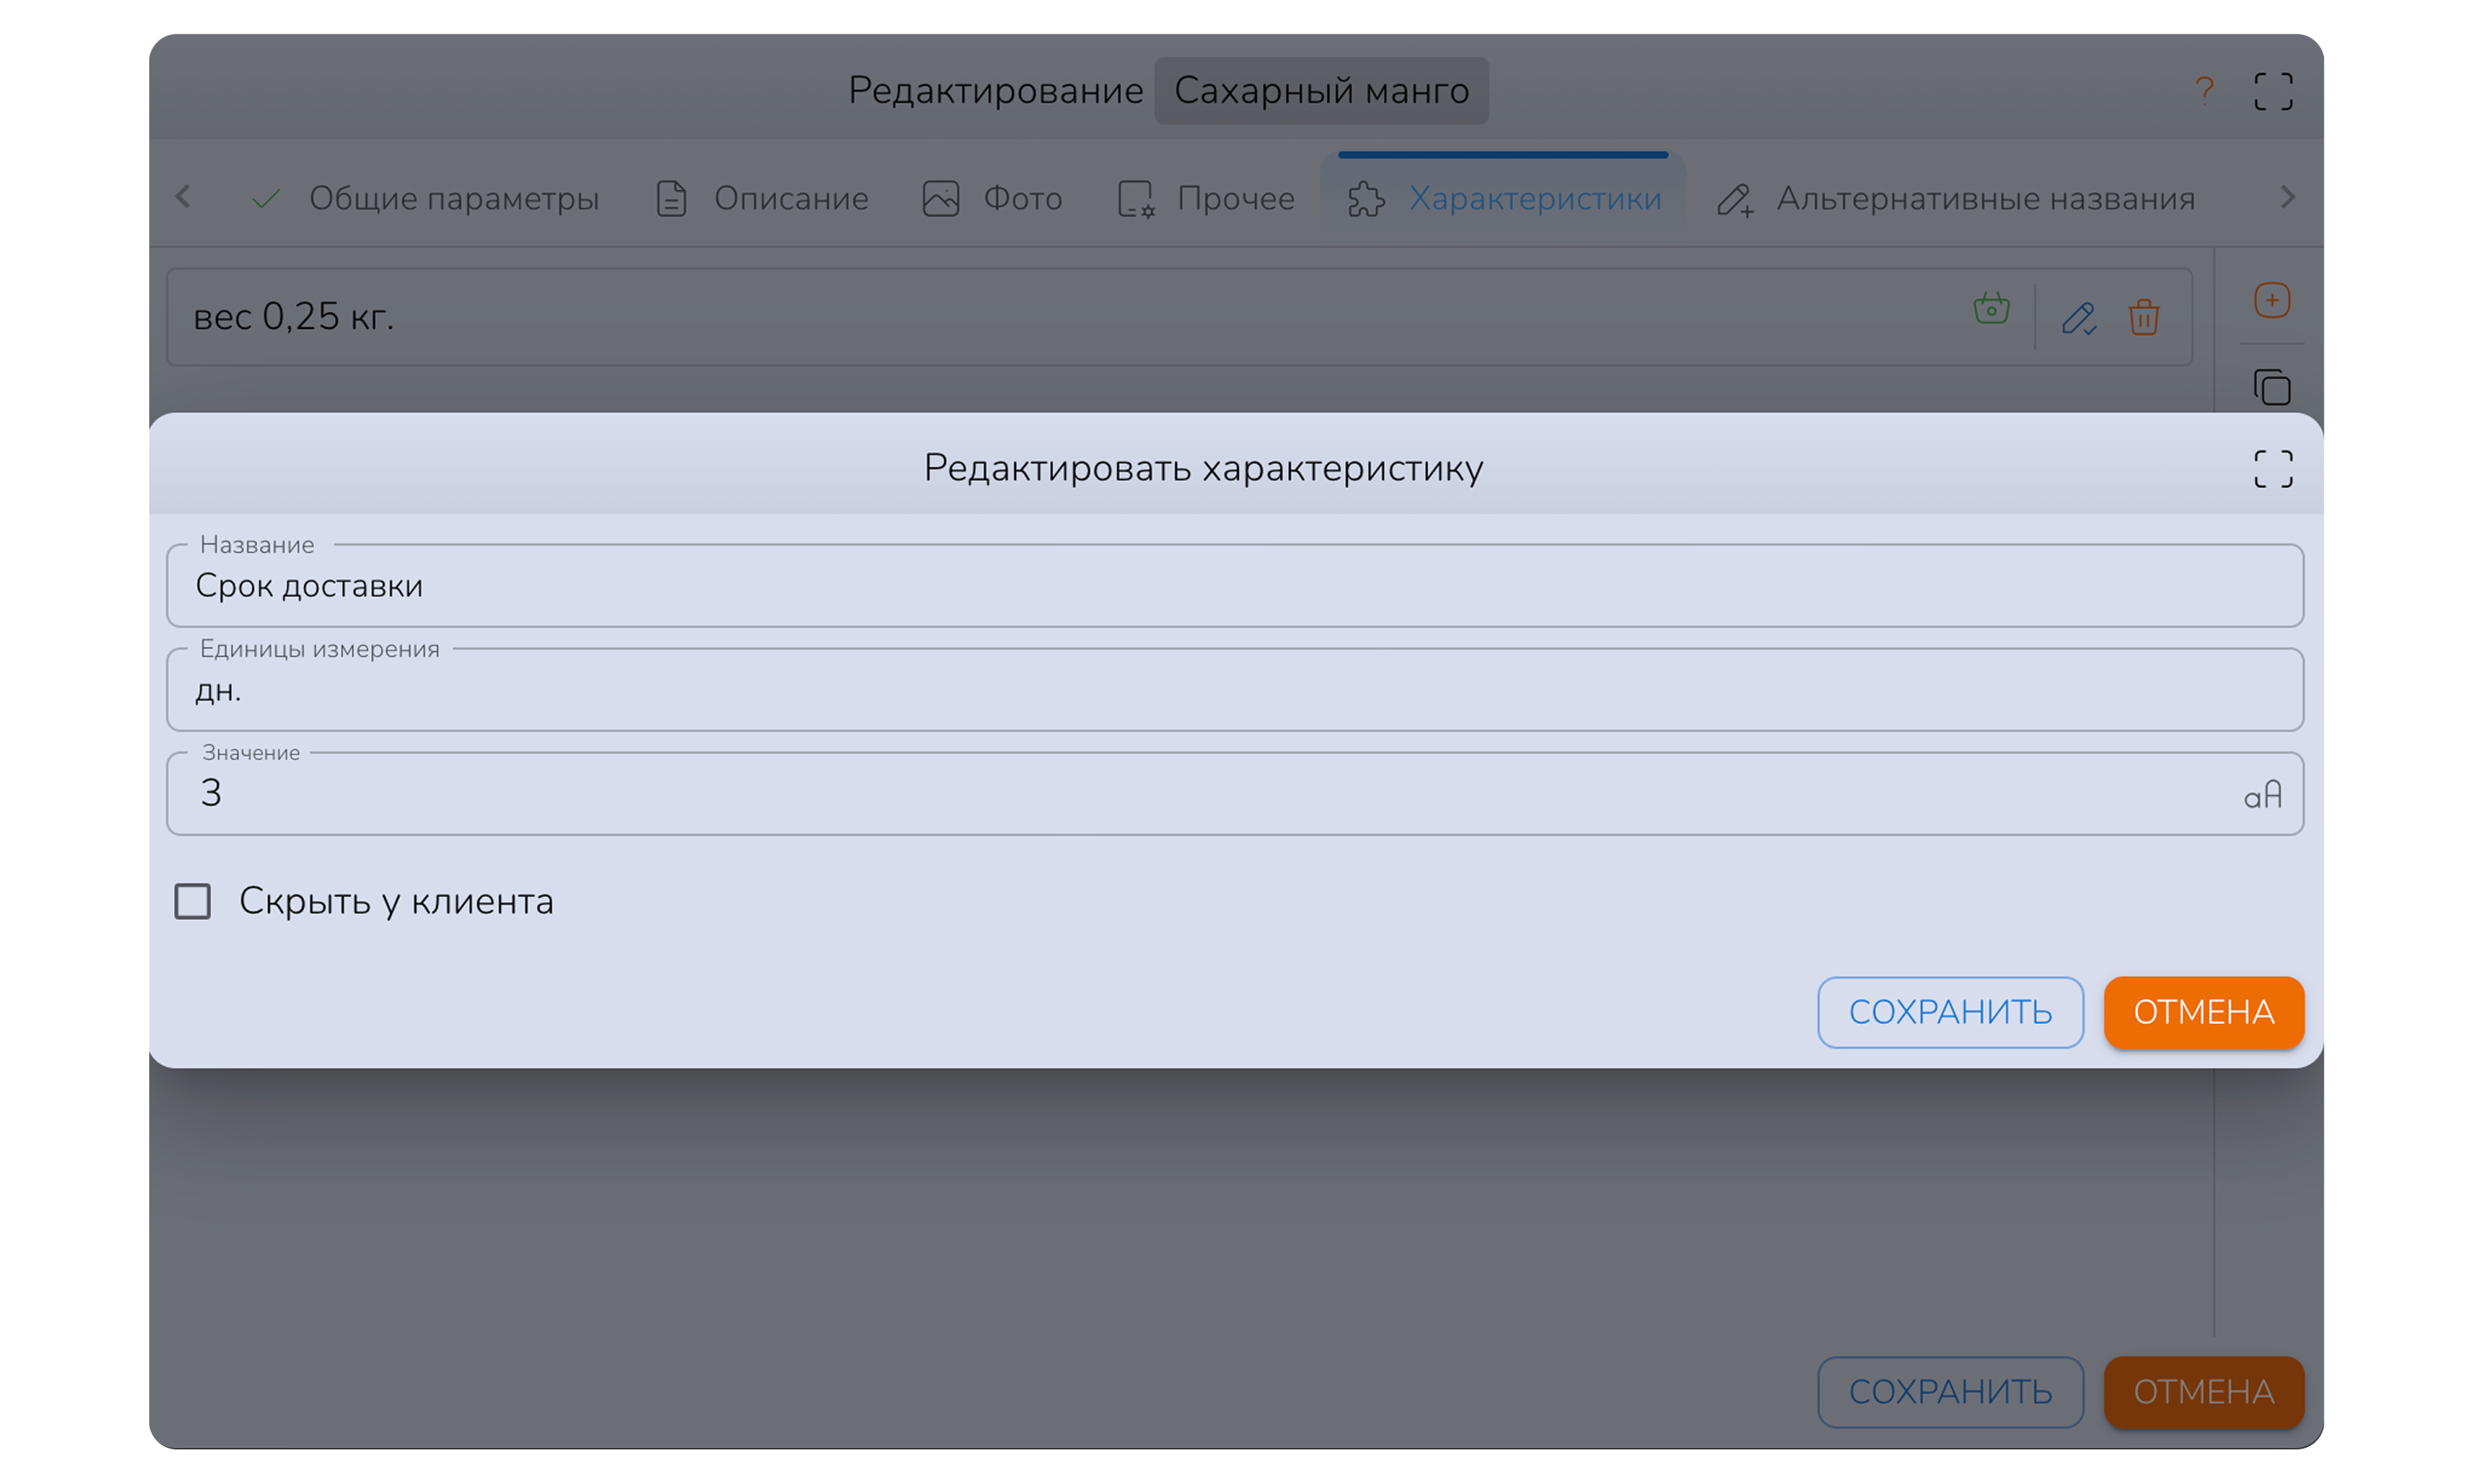Click ОТМЕНА at the bottom of background window
This screenshot has height=1484, width=2474.
tap(2203, 1391)
